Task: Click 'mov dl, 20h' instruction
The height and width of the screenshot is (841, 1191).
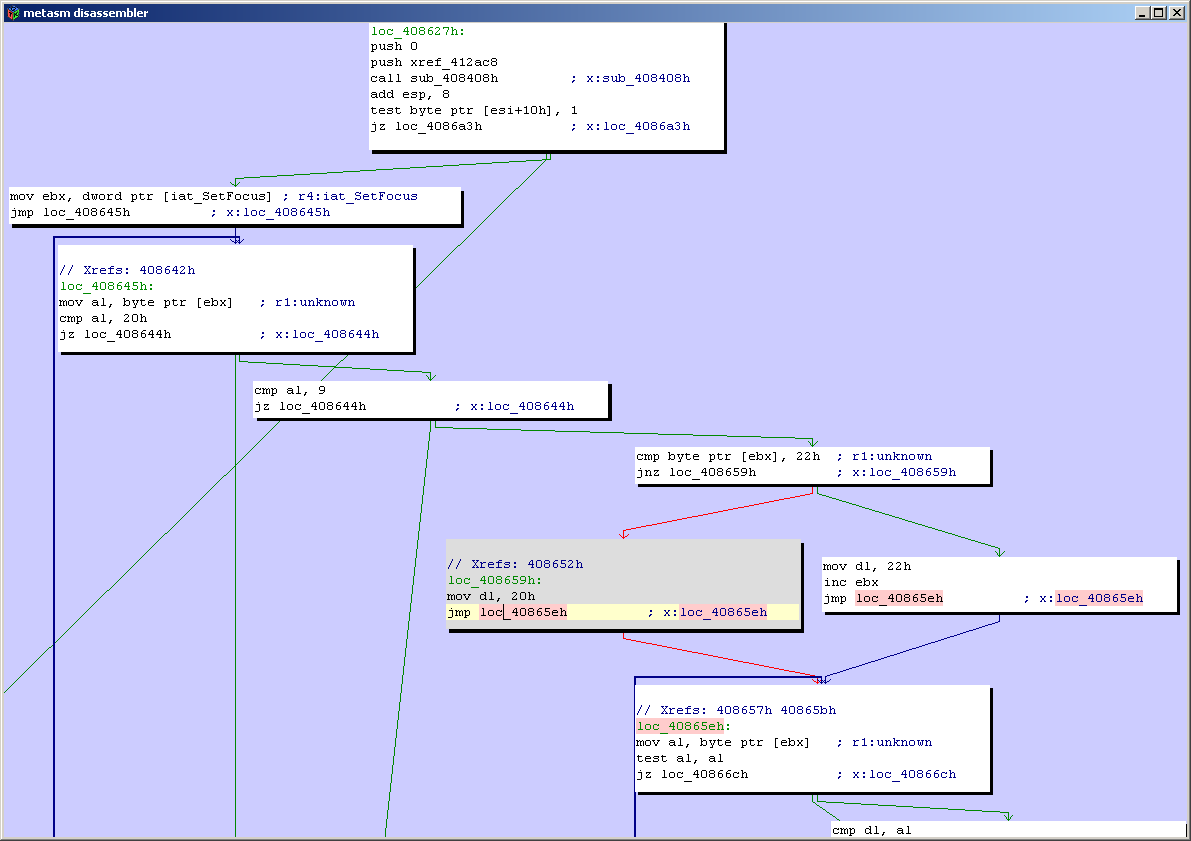Action: [491, 596]
